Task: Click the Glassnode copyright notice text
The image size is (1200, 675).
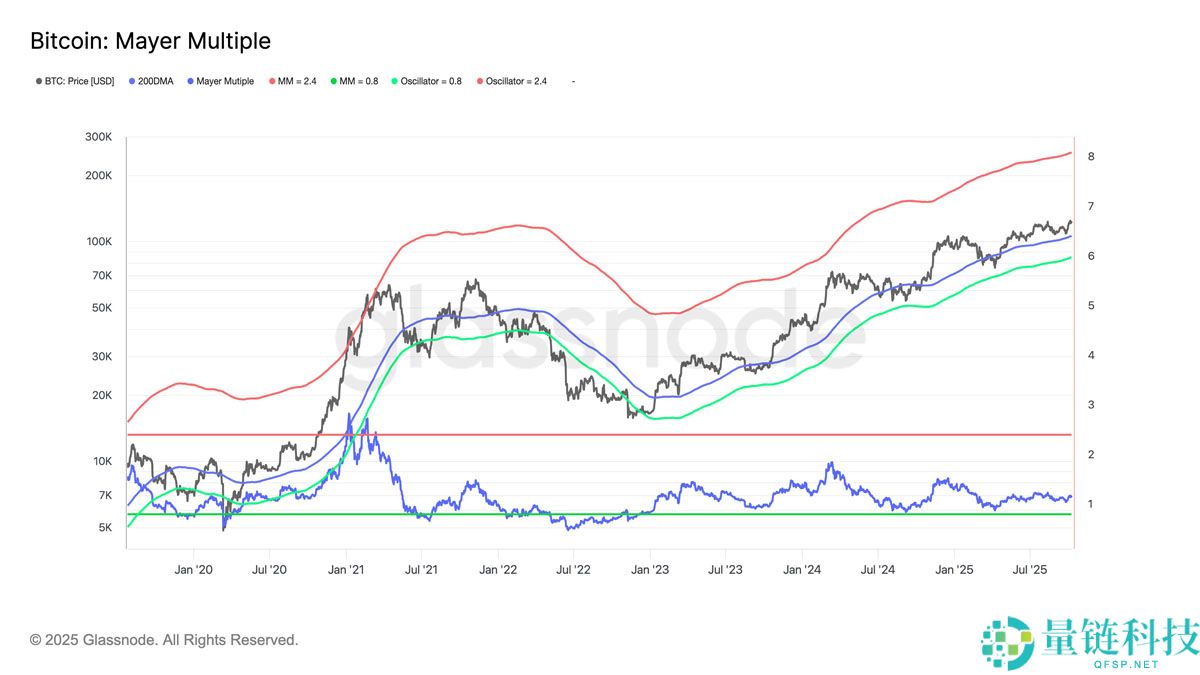Action: tap(164, 640)
